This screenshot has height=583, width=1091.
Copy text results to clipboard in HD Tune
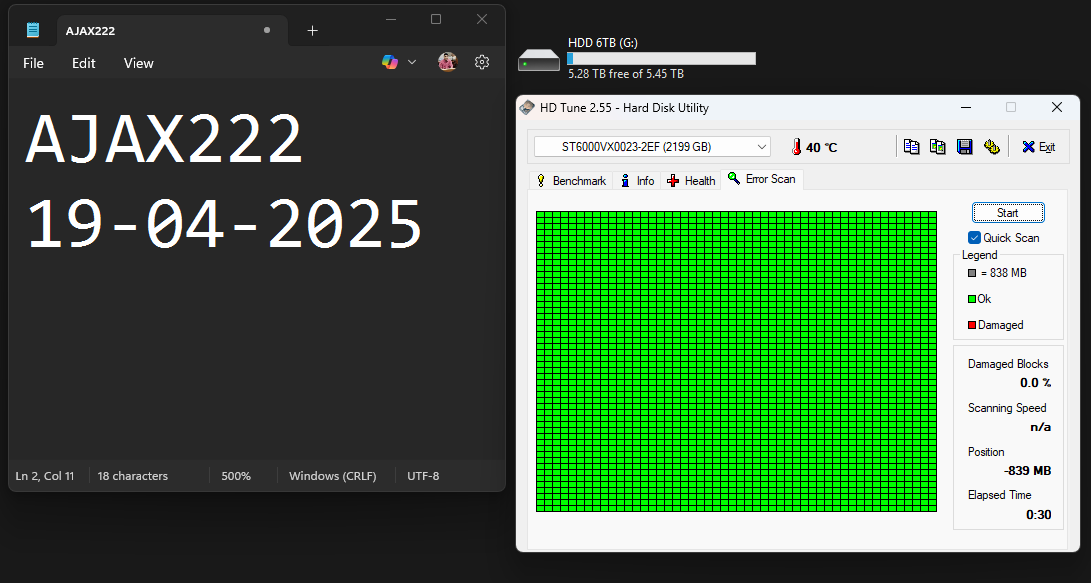[x=911, y=147]
